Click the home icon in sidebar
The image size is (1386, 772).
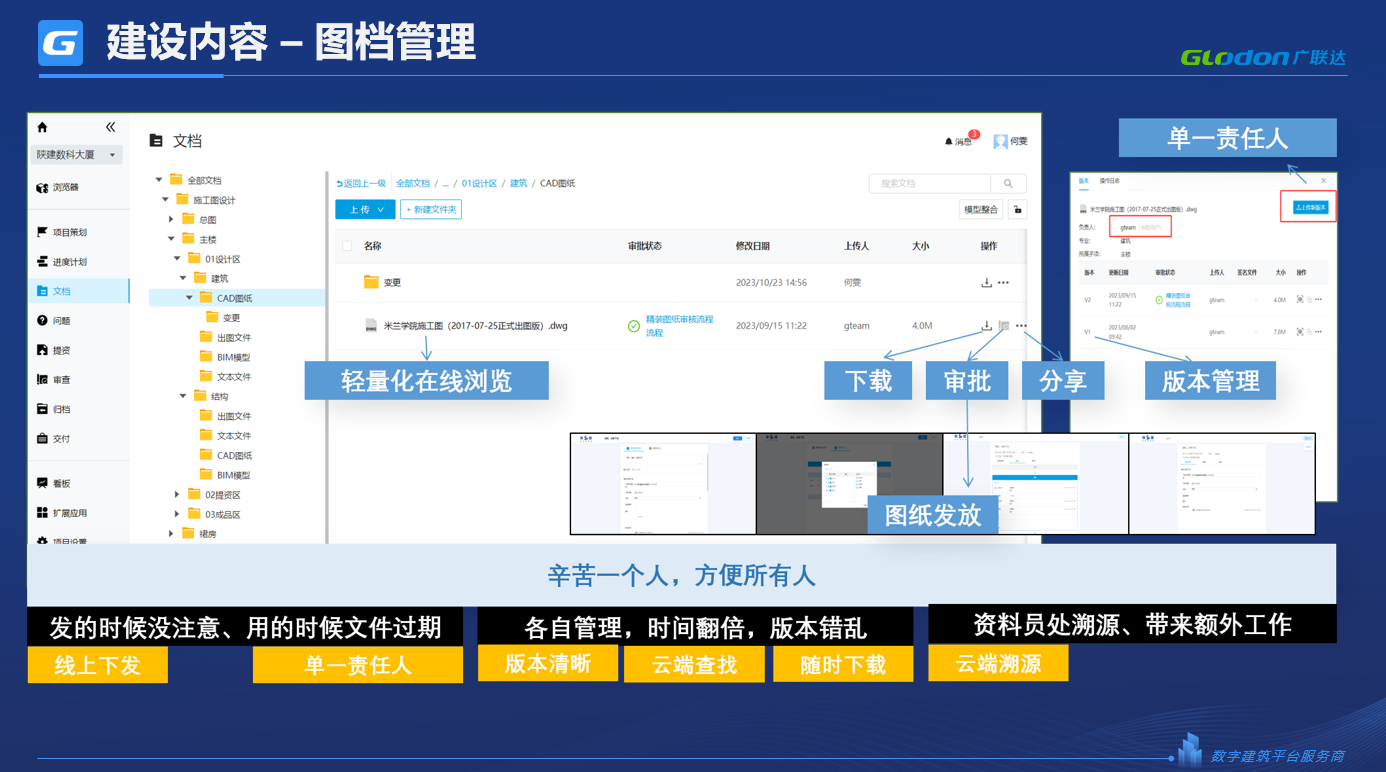tap(42, 127)
